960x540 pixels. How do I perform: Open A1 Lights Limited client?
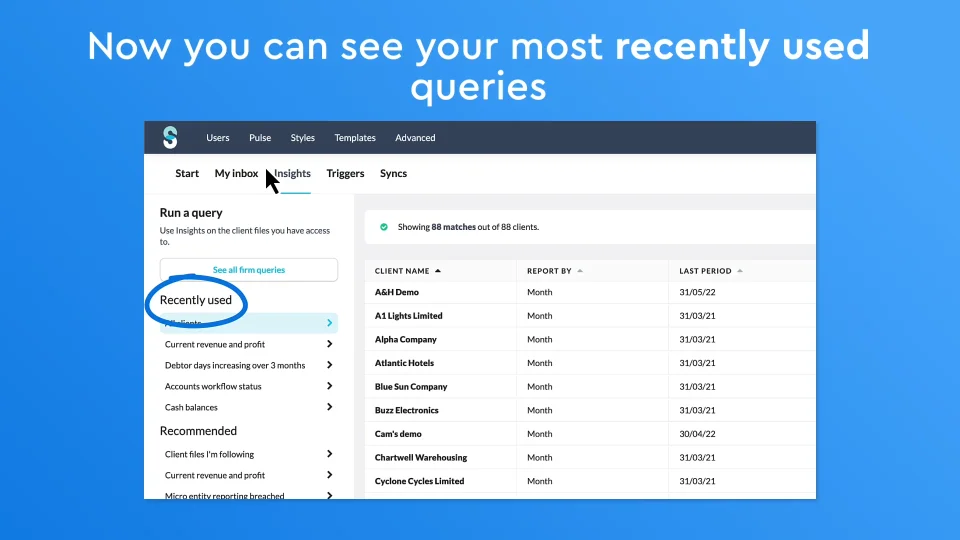click(408, 316)
